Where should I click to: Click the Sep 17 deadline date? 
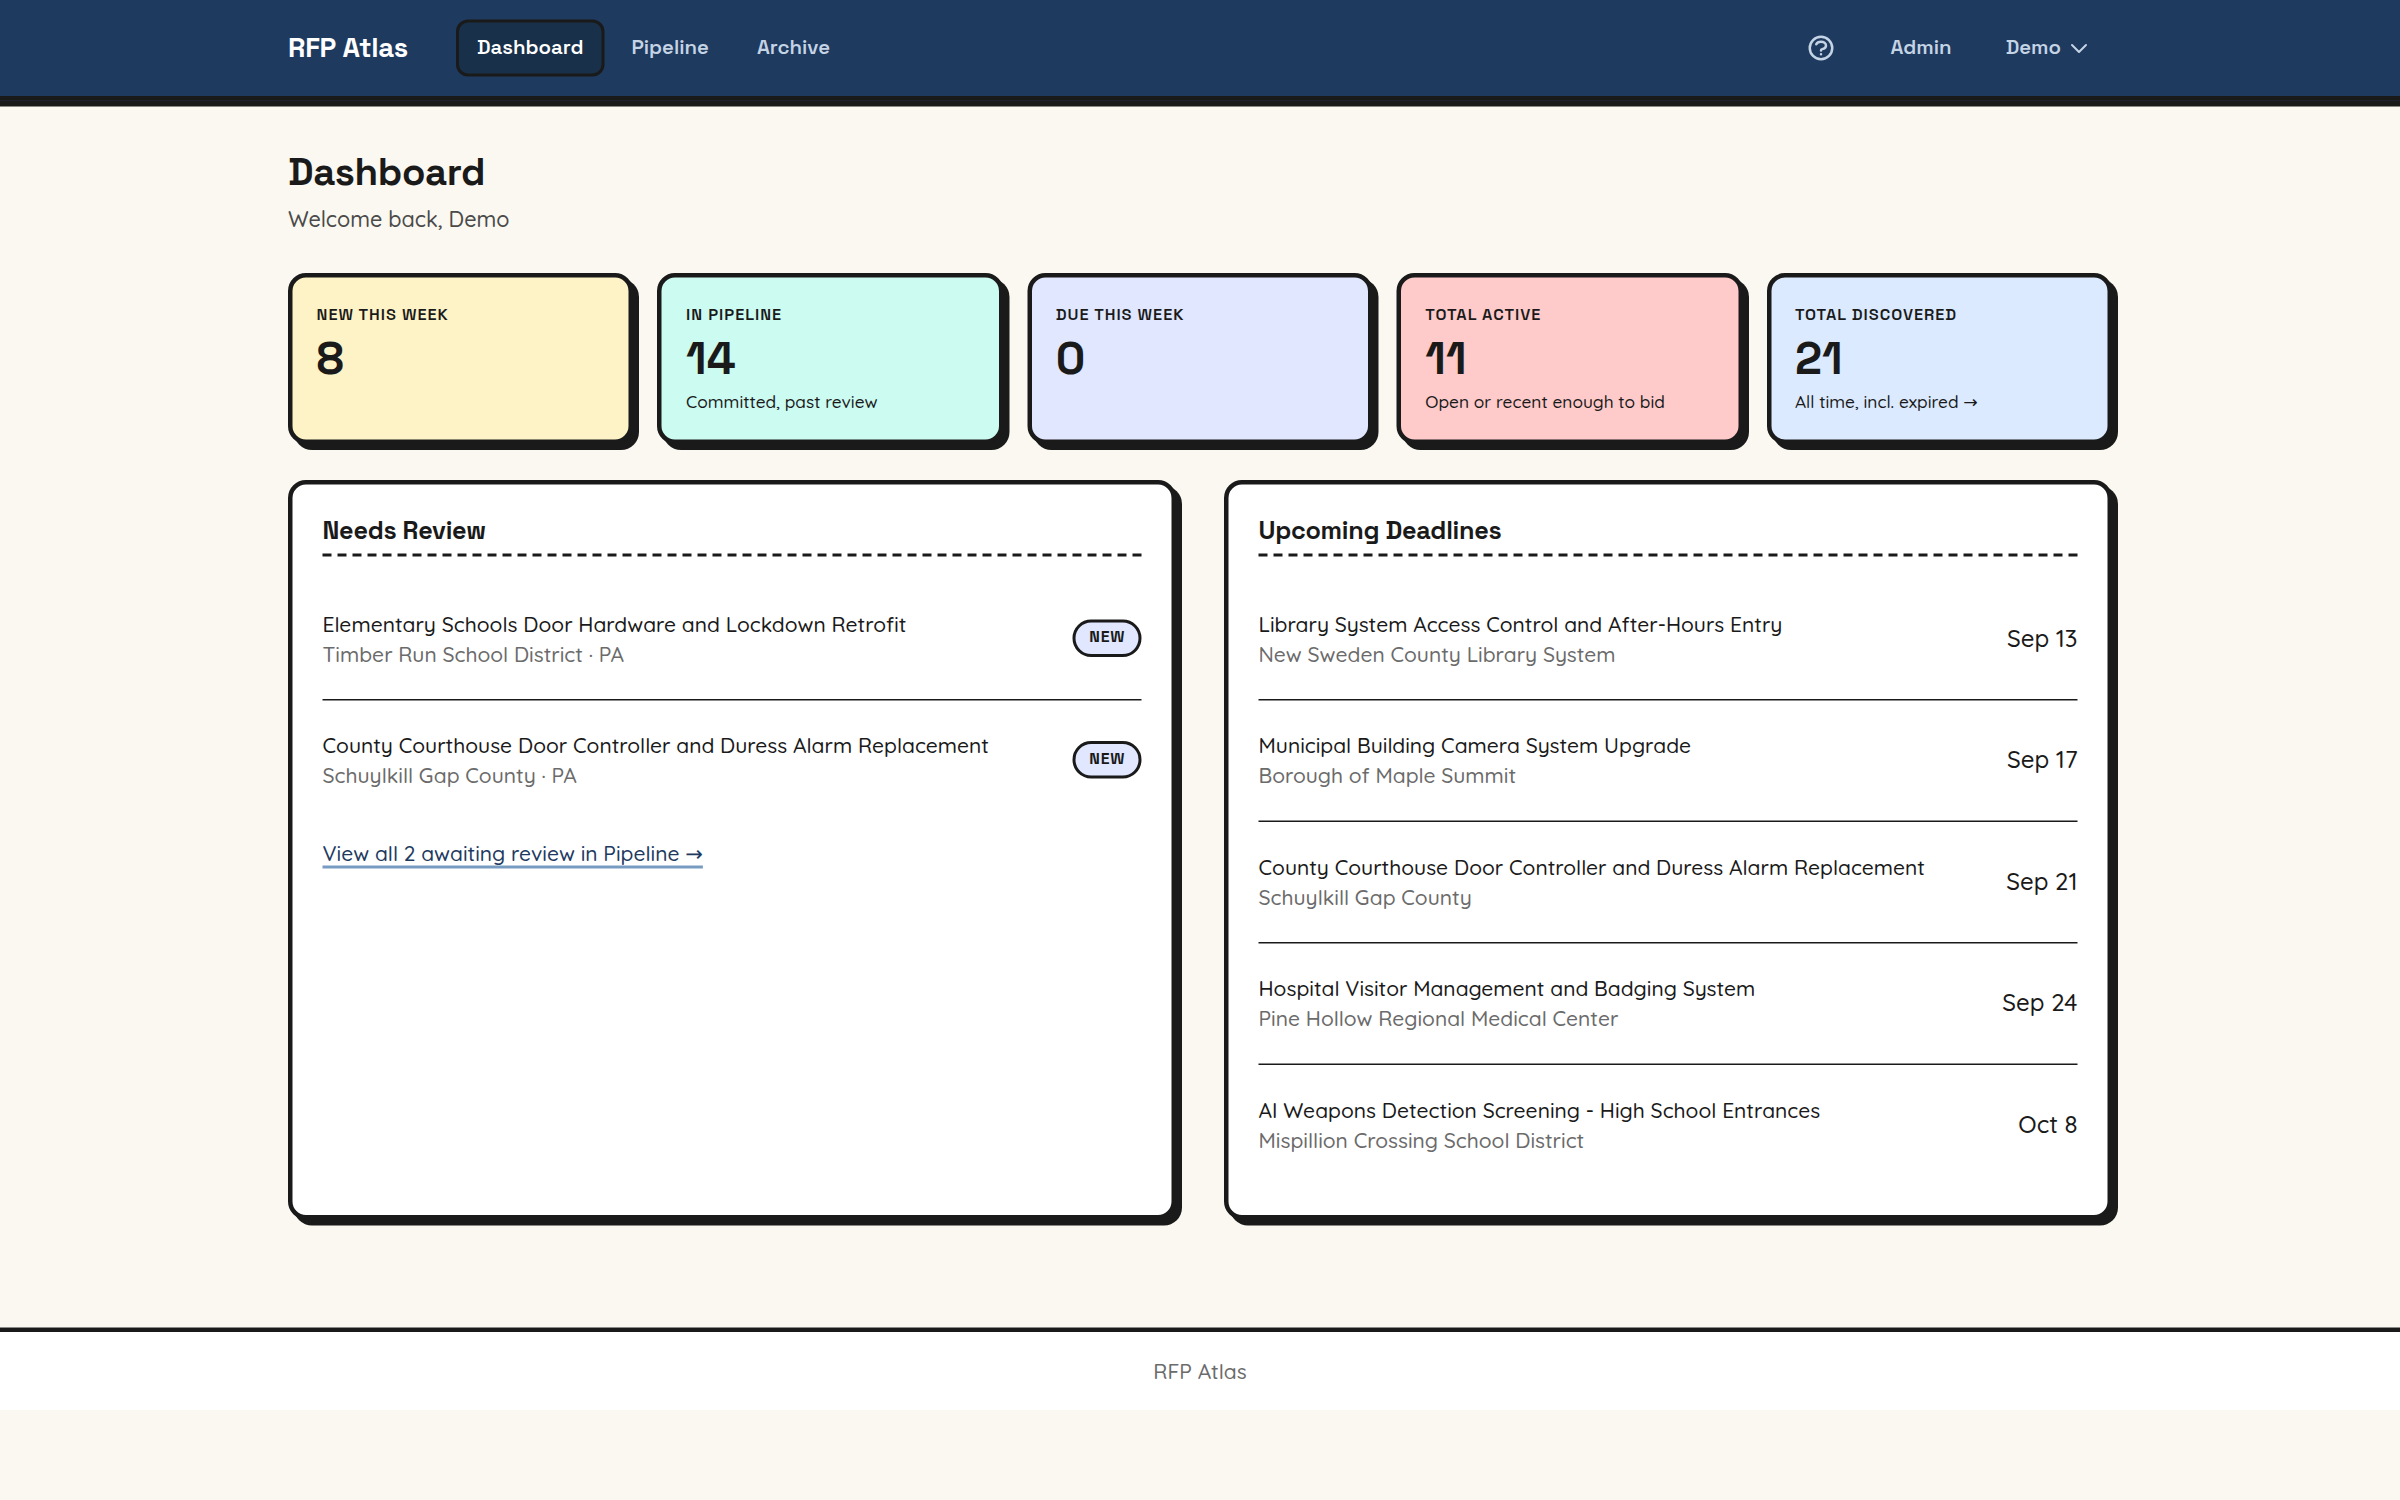click(x=2041, y=760)
